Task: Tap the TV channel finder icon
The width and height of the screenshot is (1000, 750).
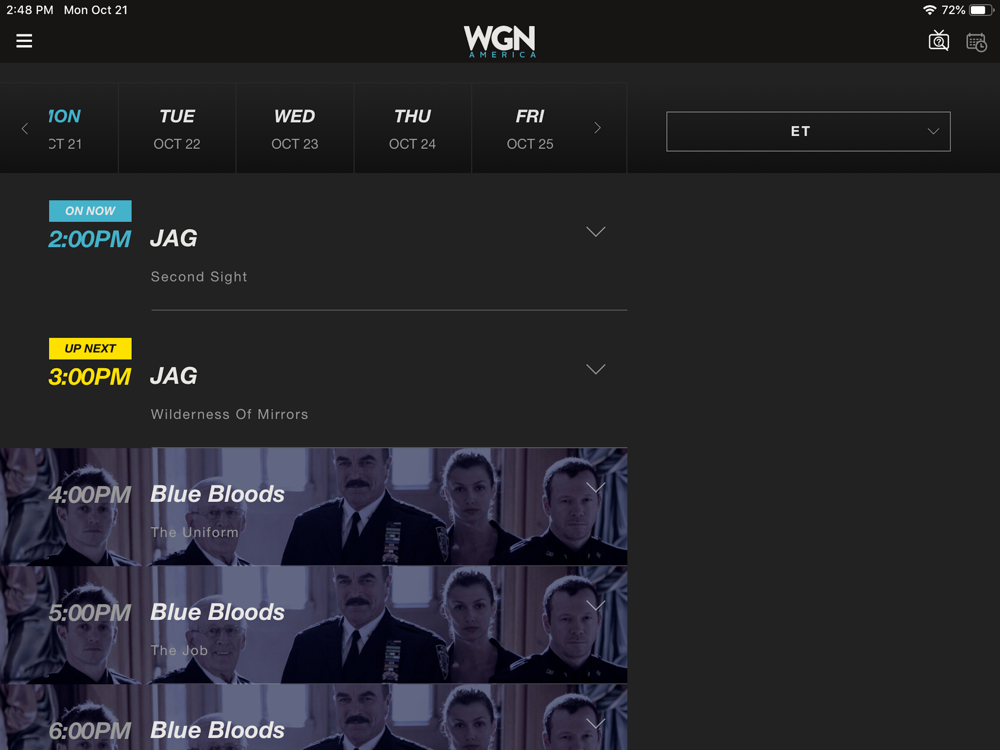Action: click(x=938, y=41)
